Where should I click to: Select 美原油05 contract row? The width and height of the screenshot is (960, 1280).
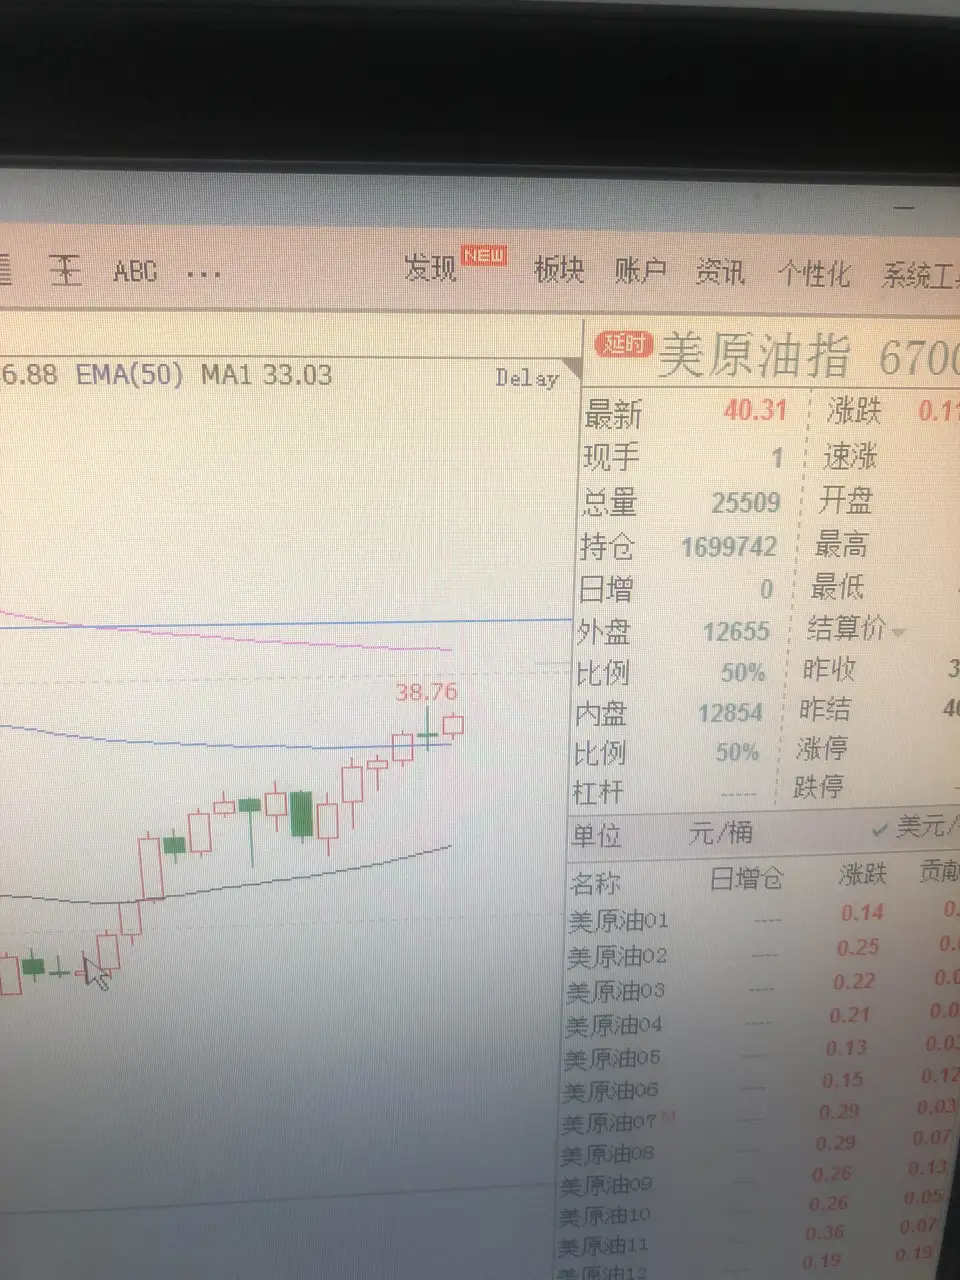coord(759,1054)
